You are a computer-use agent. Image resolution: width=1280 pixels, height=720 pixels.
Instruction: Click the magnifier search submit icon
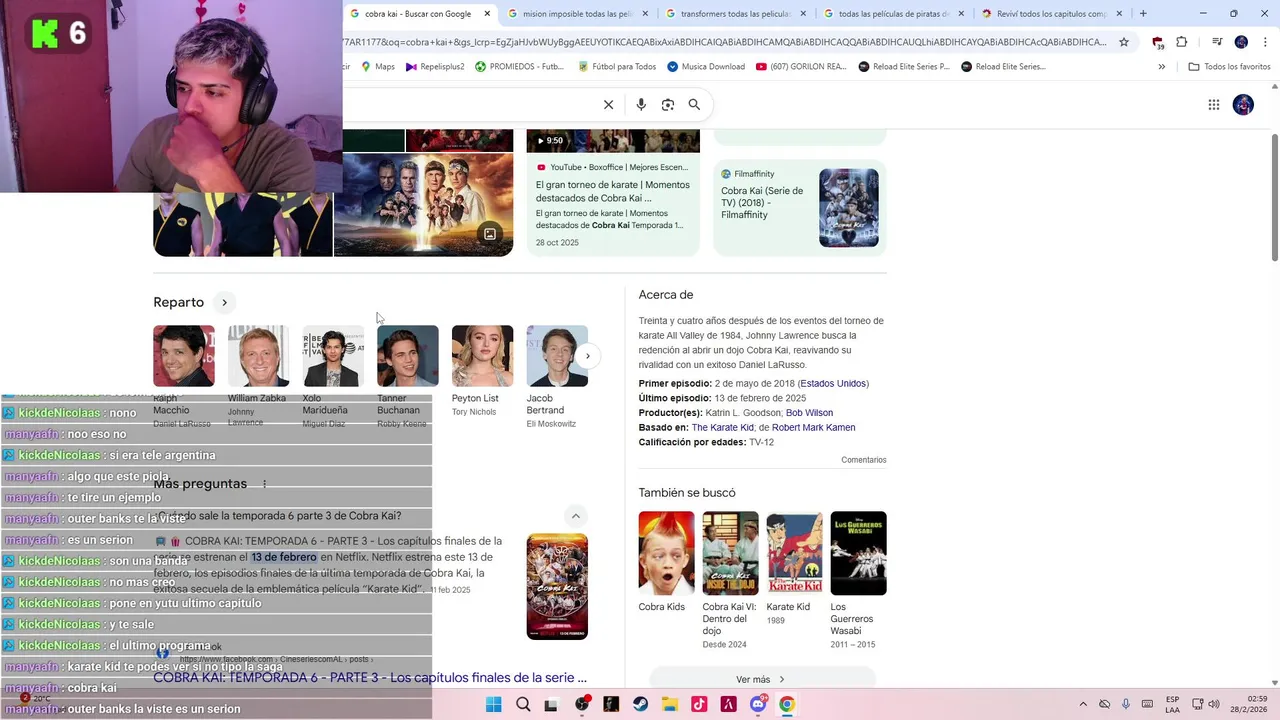[694, 104]
